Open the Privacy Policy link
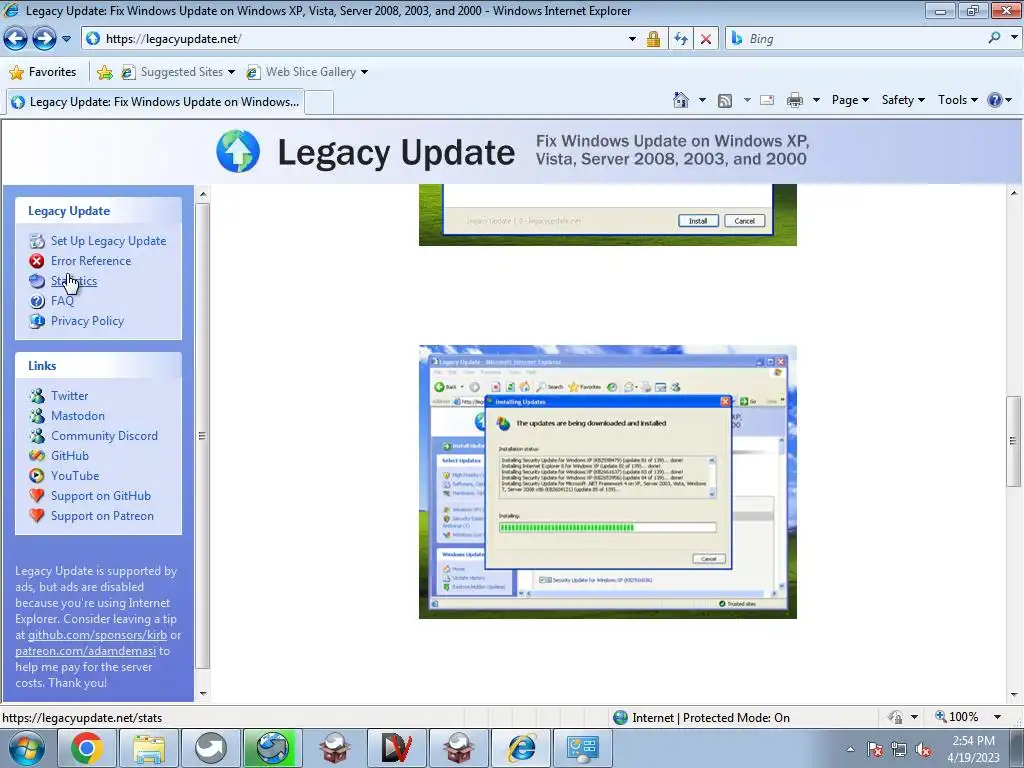Viewport: 1024px width, 768px height. click(x=88, y=321)
